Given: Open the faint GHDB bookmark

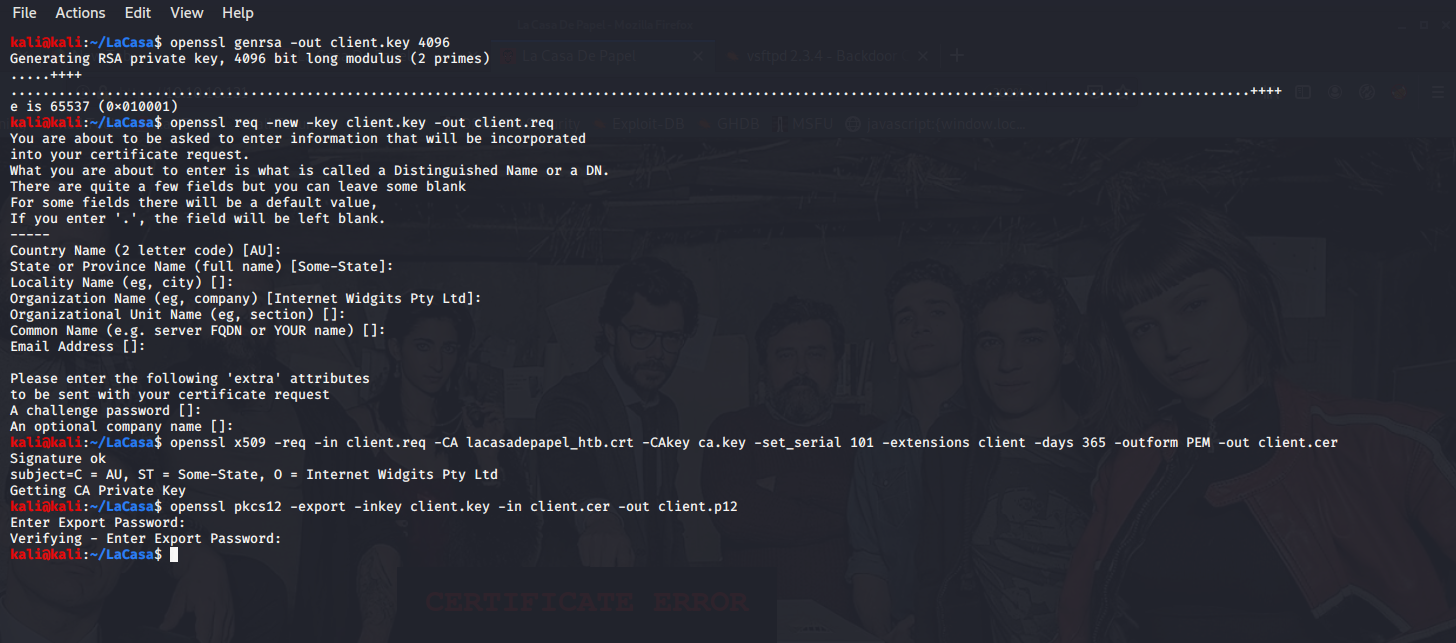Looking at the screenshot, I should (737, 125).
